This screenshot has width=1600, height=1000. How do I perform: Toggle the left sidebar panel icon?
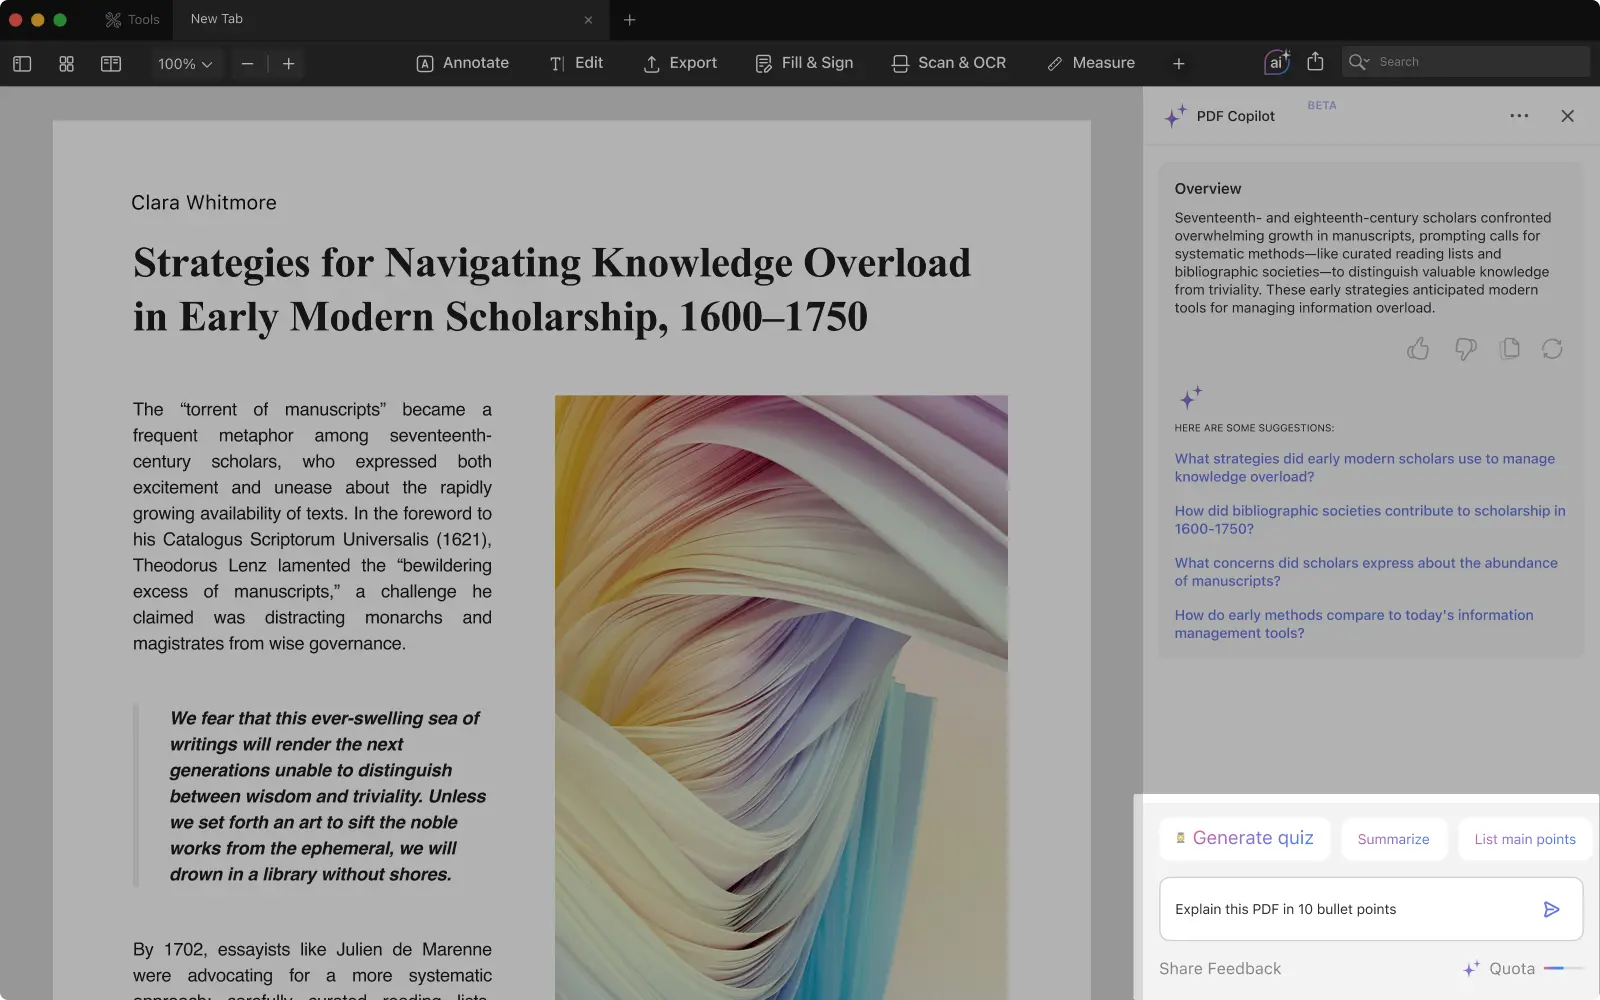pos(22,64)
